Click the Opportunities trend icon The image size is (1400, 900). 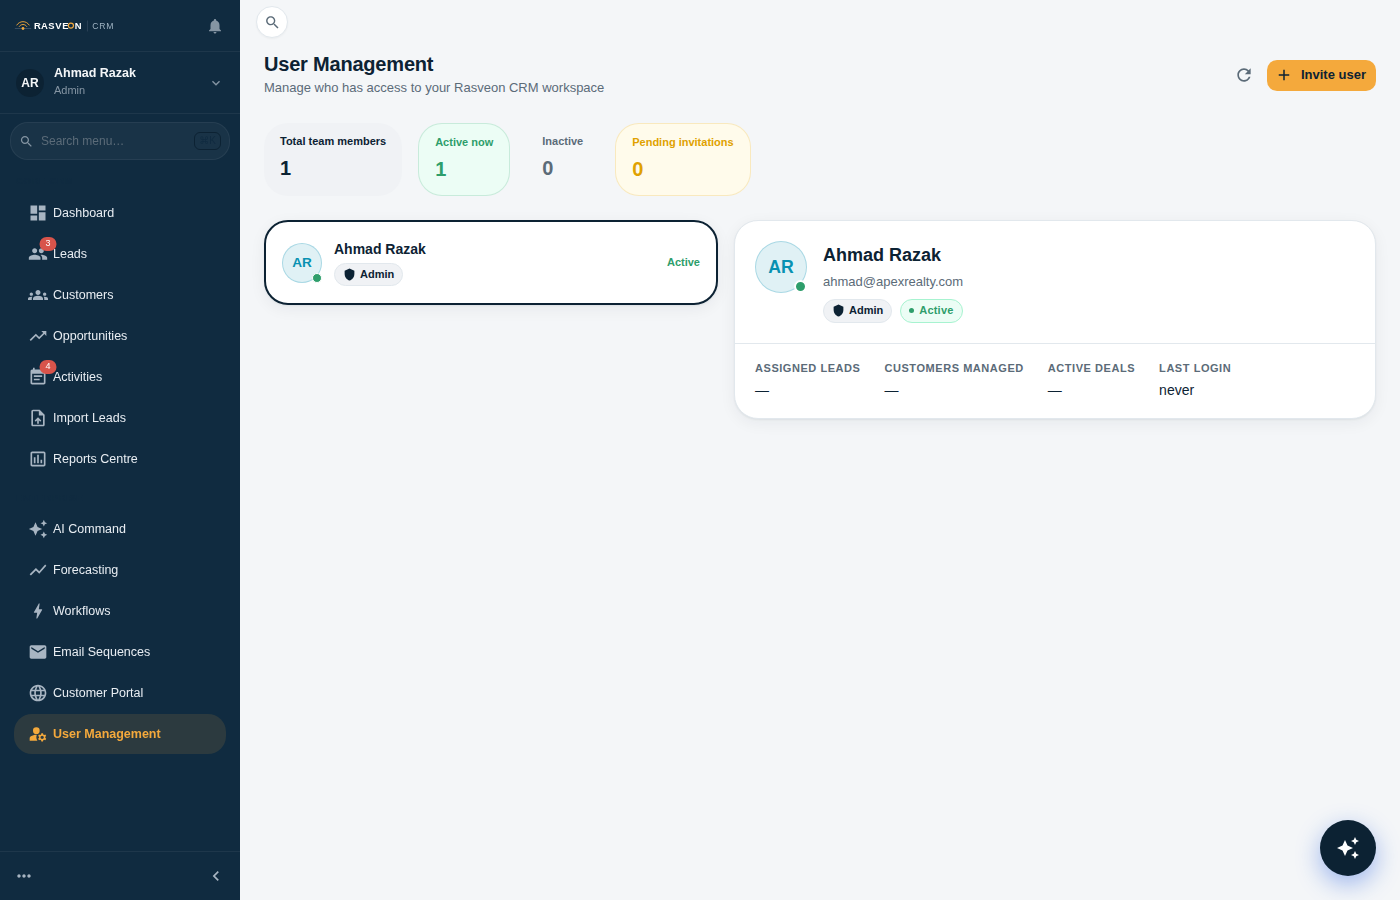[x=38, y=336]
